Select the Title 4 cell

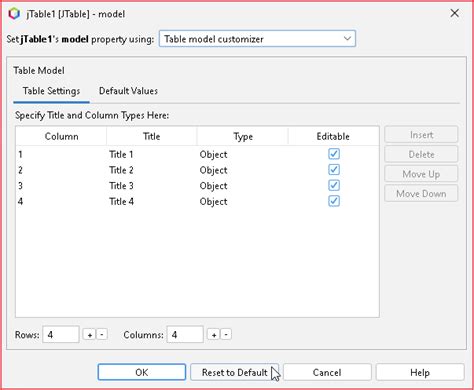click(152, 201)
